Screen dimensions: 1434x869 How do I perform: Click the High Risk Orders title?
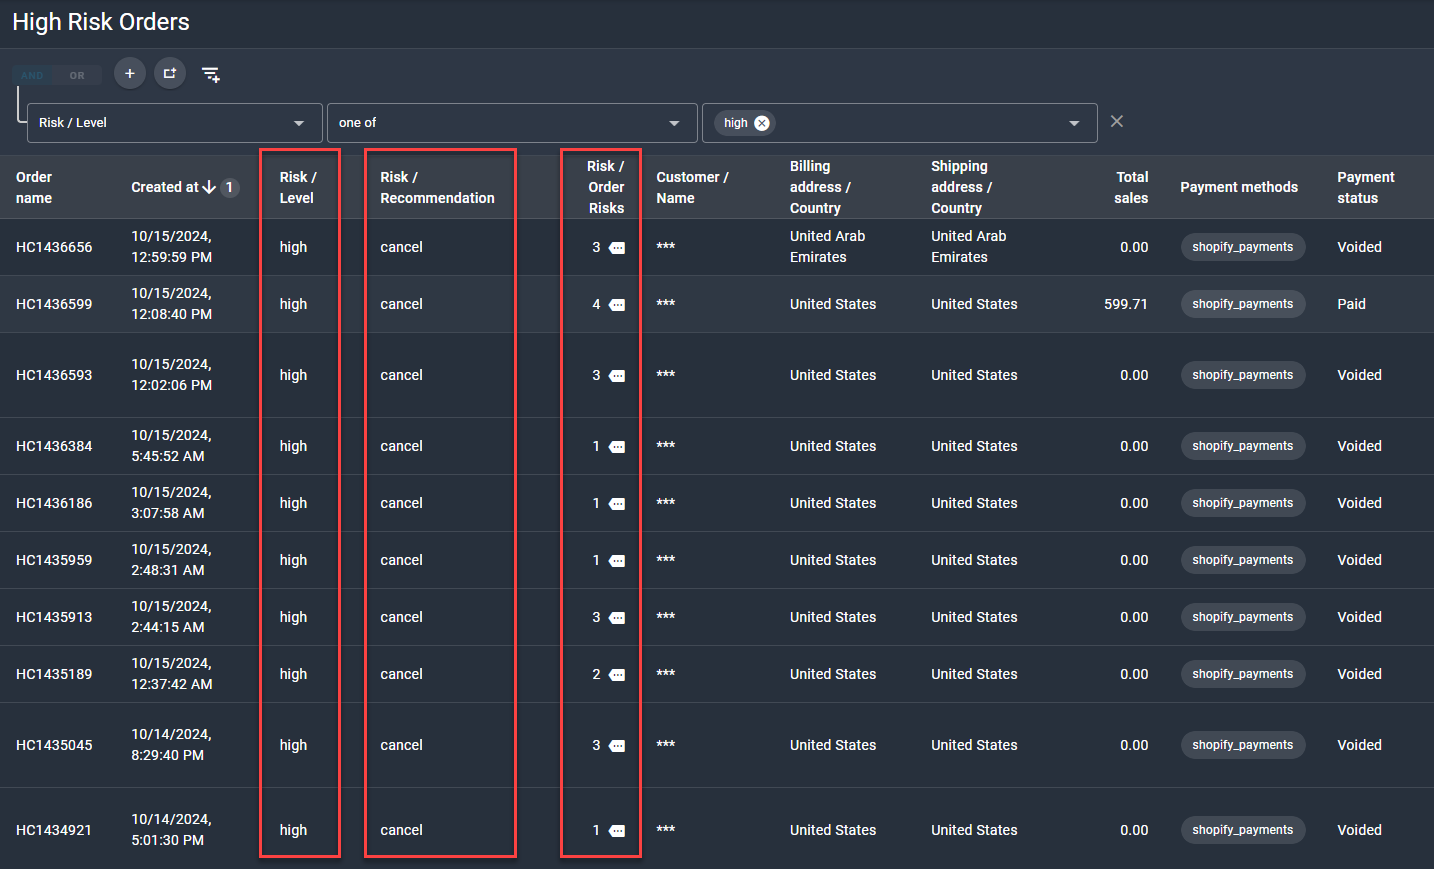101,22
